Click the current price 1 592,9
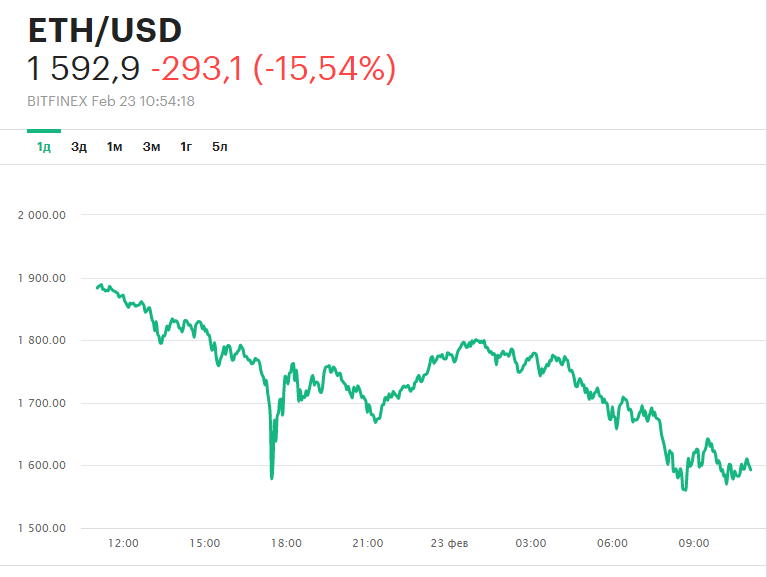Image resolution: width=767 pixels, height=577 pixels. (x=84, y=69)
